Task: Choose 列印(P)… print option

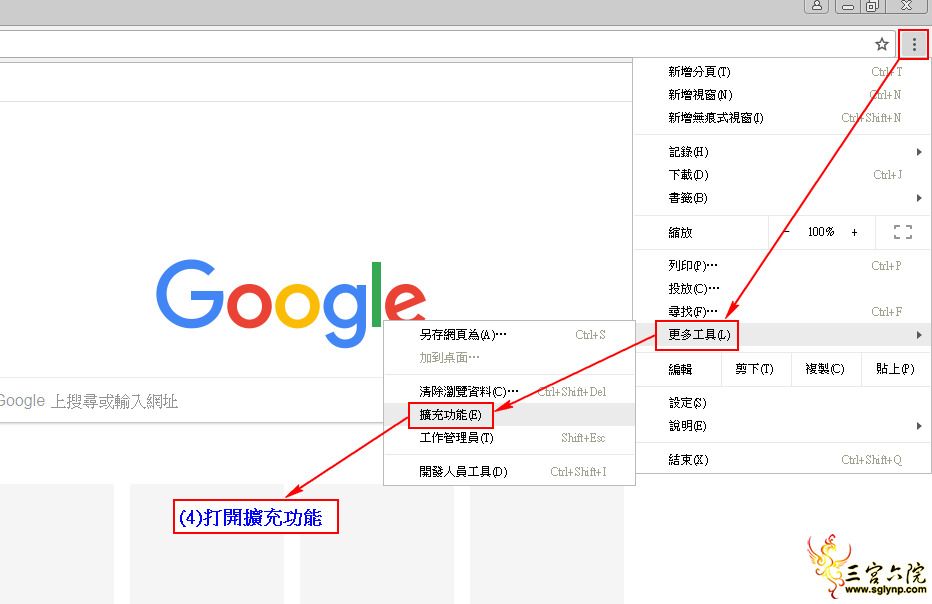Action: coord(782,266)
